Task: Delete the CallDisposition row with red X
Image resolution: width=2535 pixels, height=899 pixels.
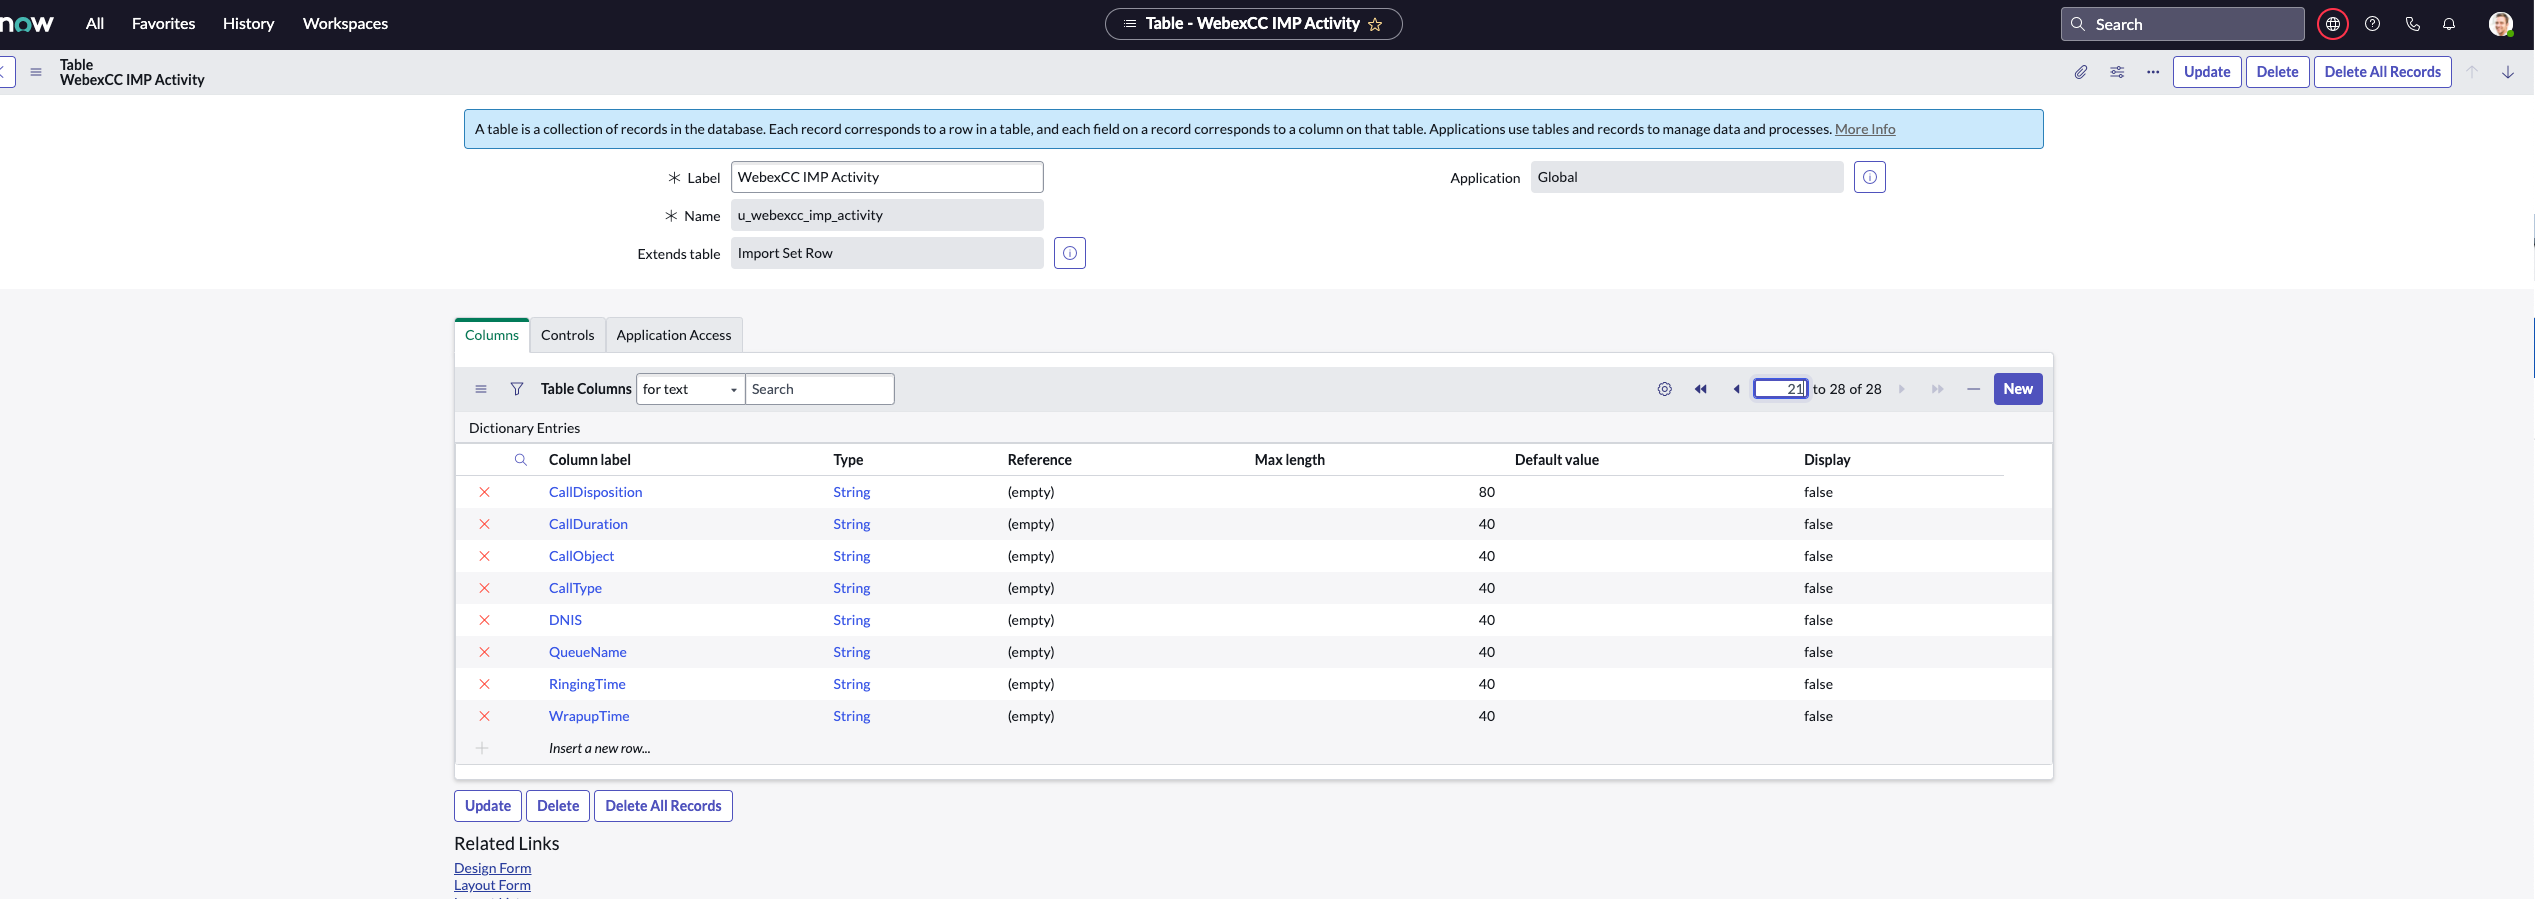Action: [x=484, y=492]
